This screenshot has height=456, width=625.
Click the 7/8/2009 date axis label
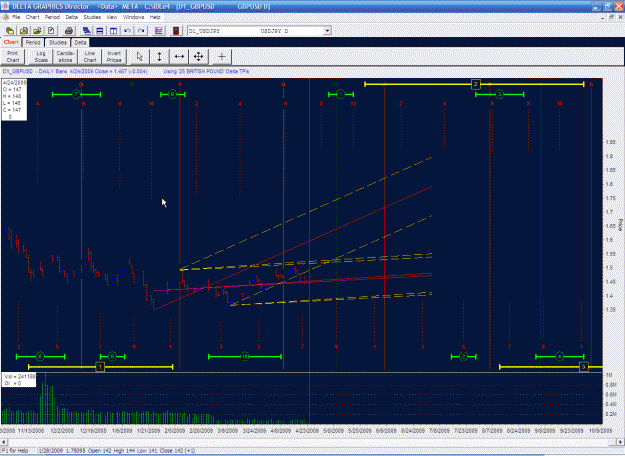[x=439, y=431]
